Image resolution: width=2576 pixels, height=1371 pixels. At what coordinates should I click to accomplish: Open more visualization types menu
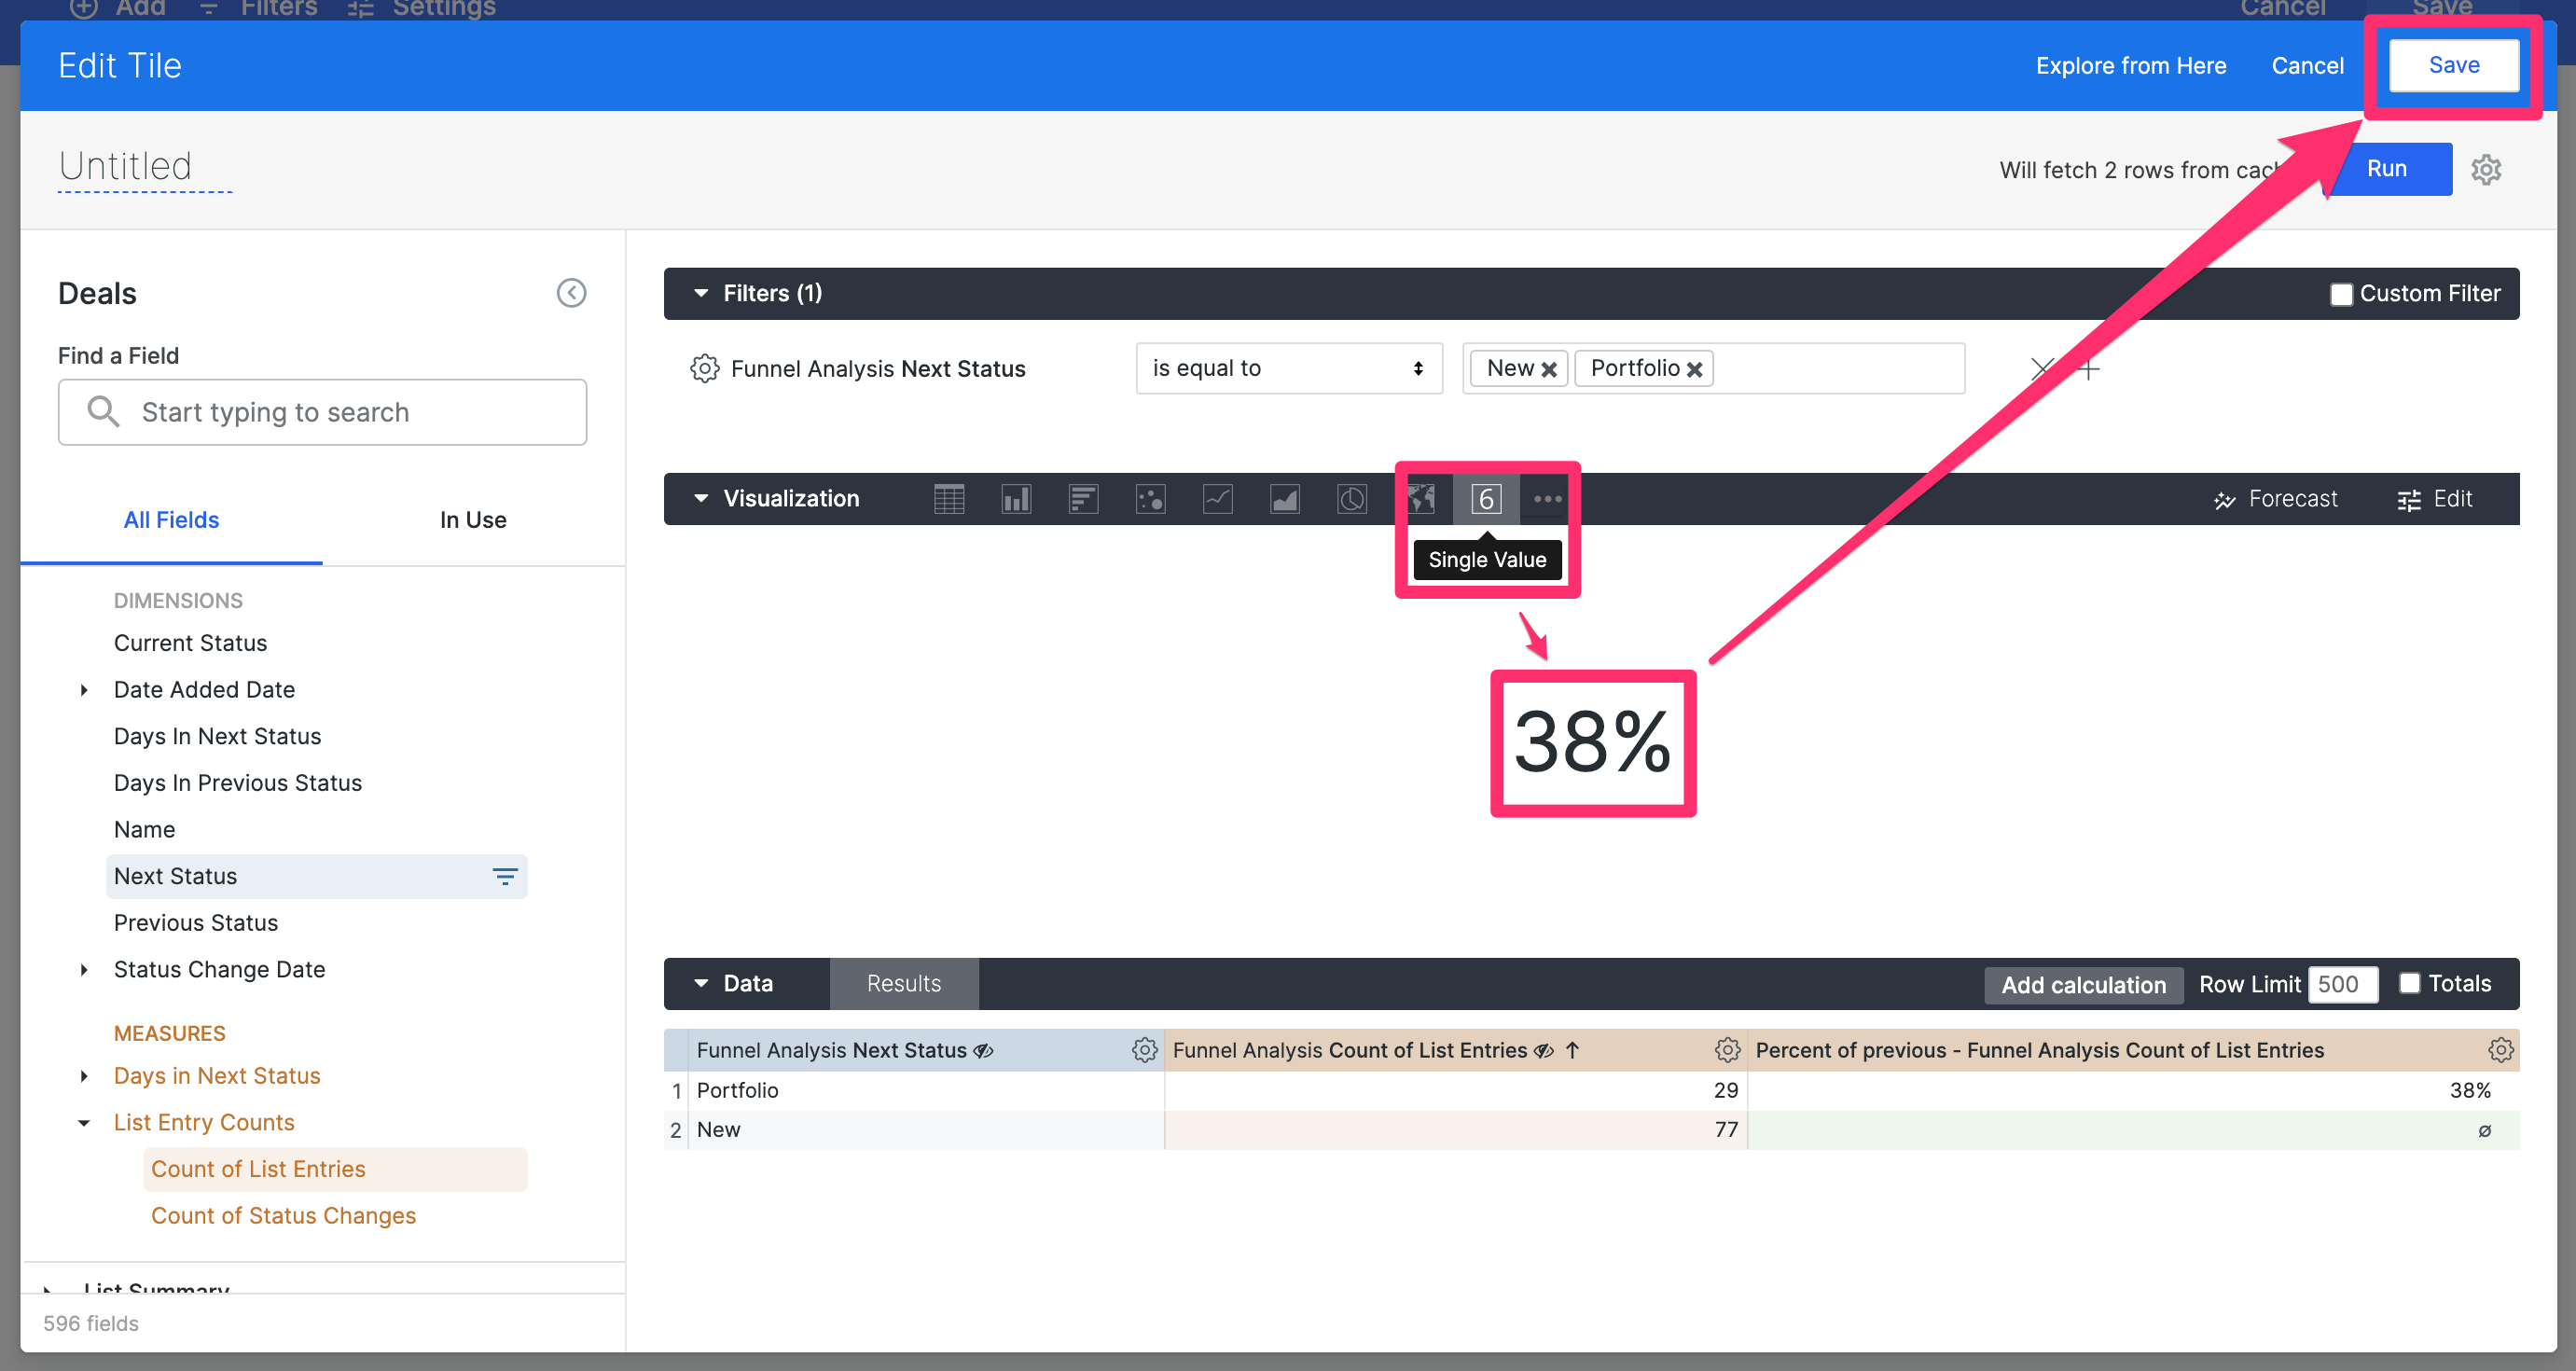pos(1547,498)
